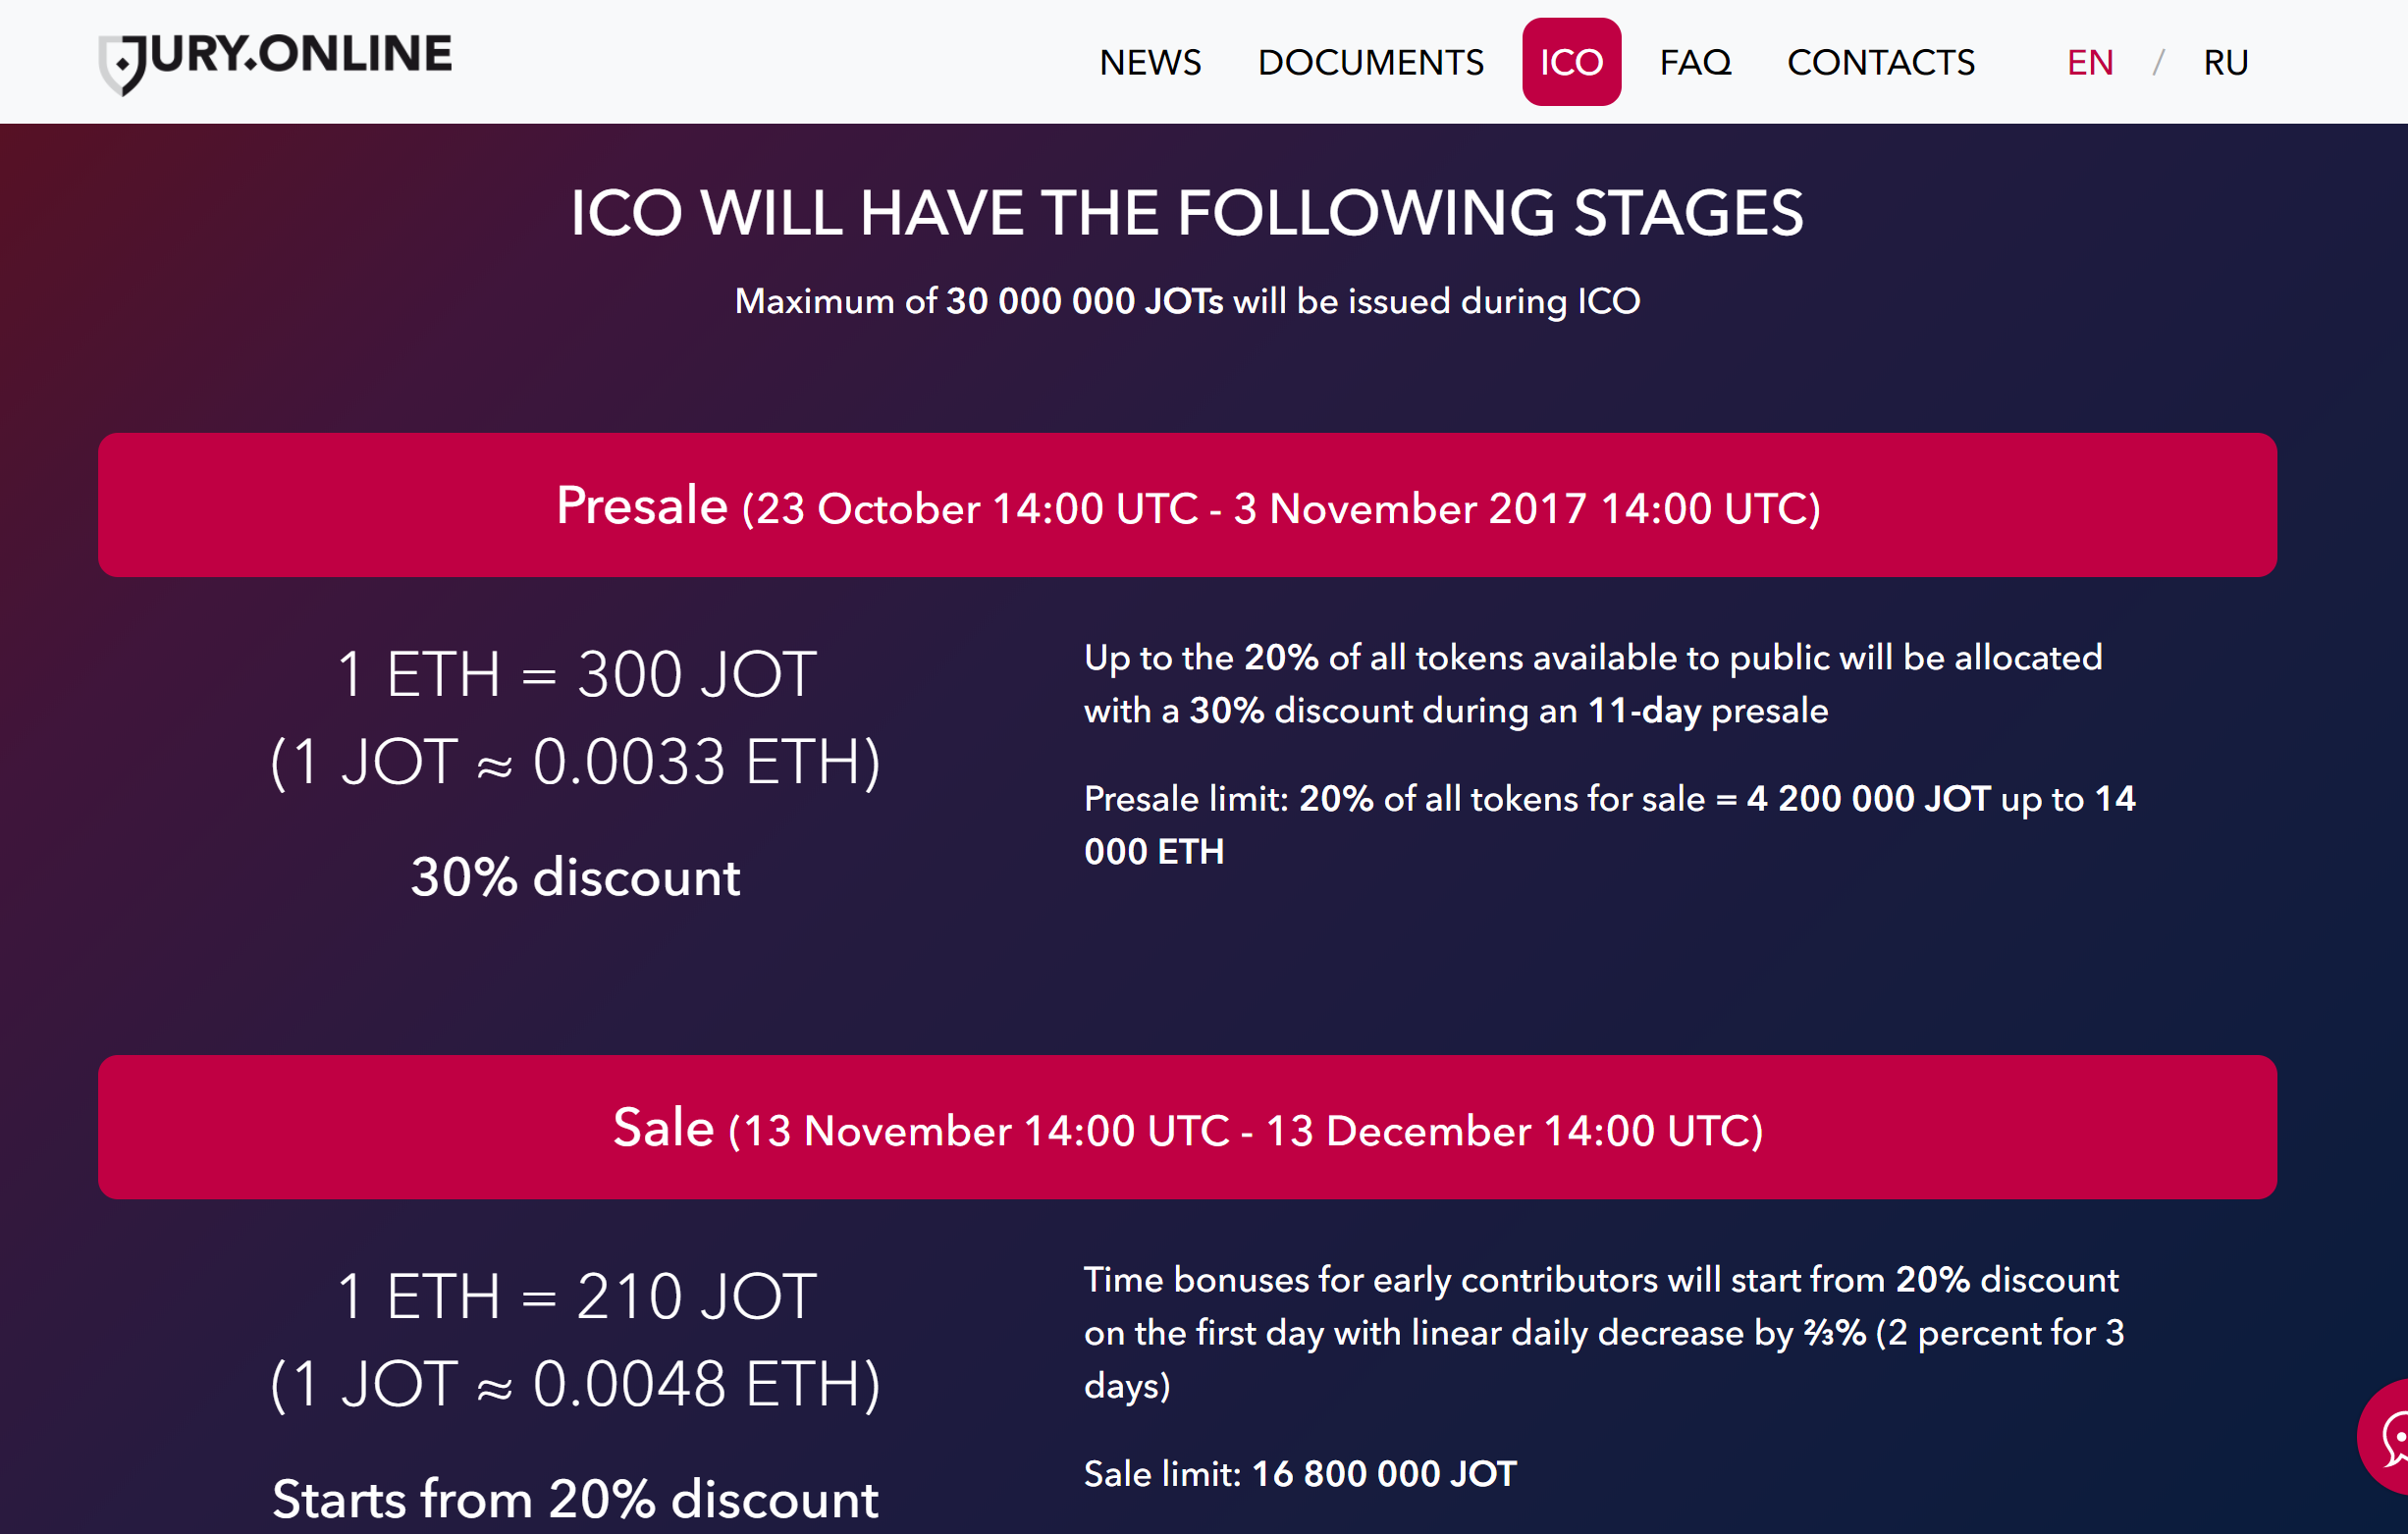Screen dimensions: 2408x1534
Task: Select the highlighted ICO nav tab
Action: tap(1571, 62)
